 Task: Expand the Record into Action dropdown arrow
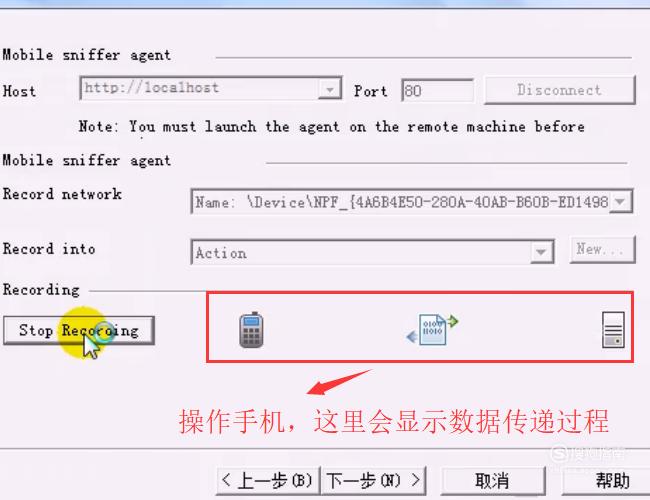[x=541, y=252]
